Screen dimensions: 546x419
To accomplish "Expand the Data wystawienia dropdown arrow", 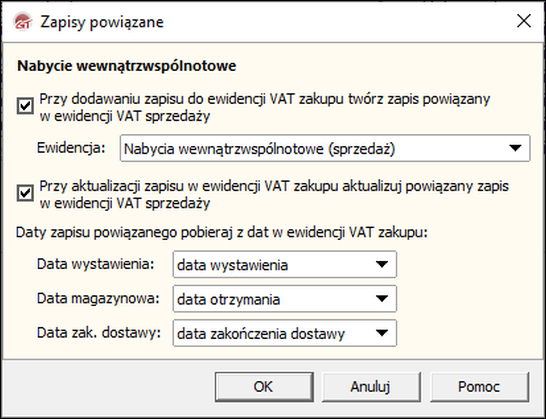I will pyautogui.click(x=382, y=264).
